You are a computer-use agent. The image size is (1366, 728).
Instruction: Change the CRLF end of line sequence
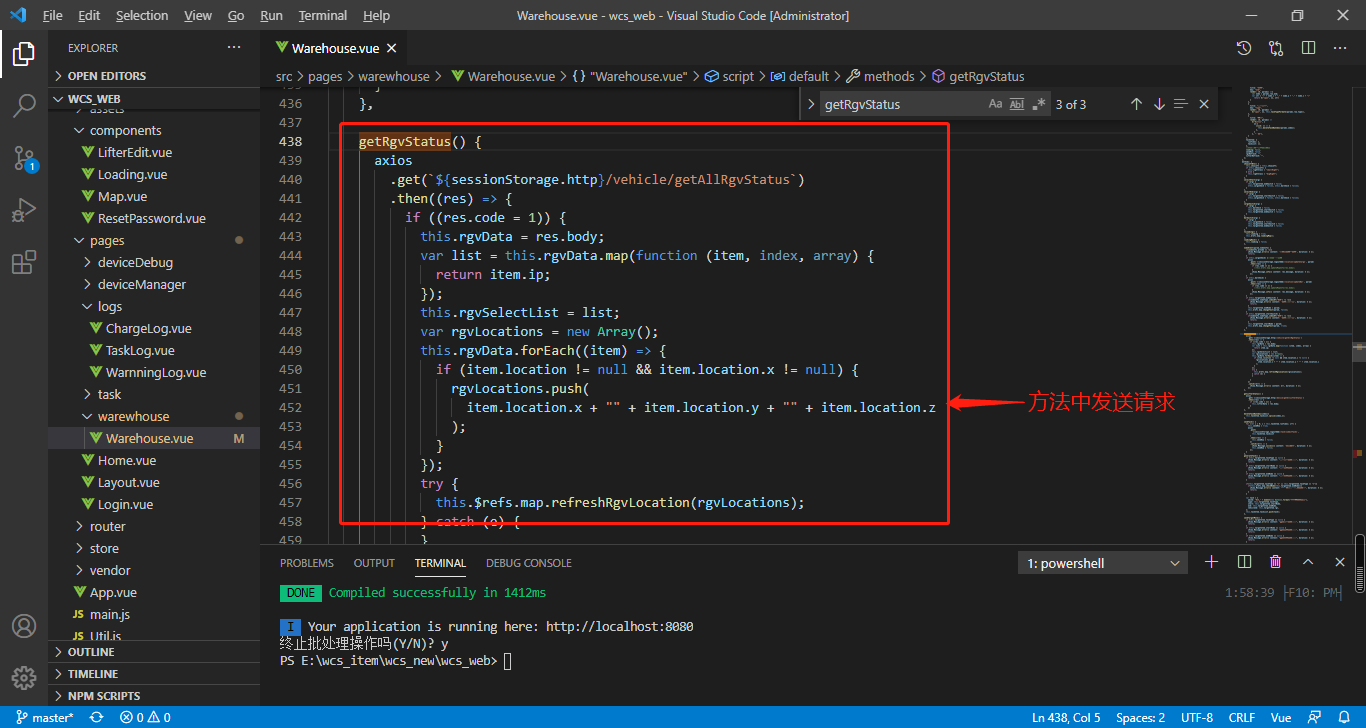pyautogui.click(x=1241, y=717)
